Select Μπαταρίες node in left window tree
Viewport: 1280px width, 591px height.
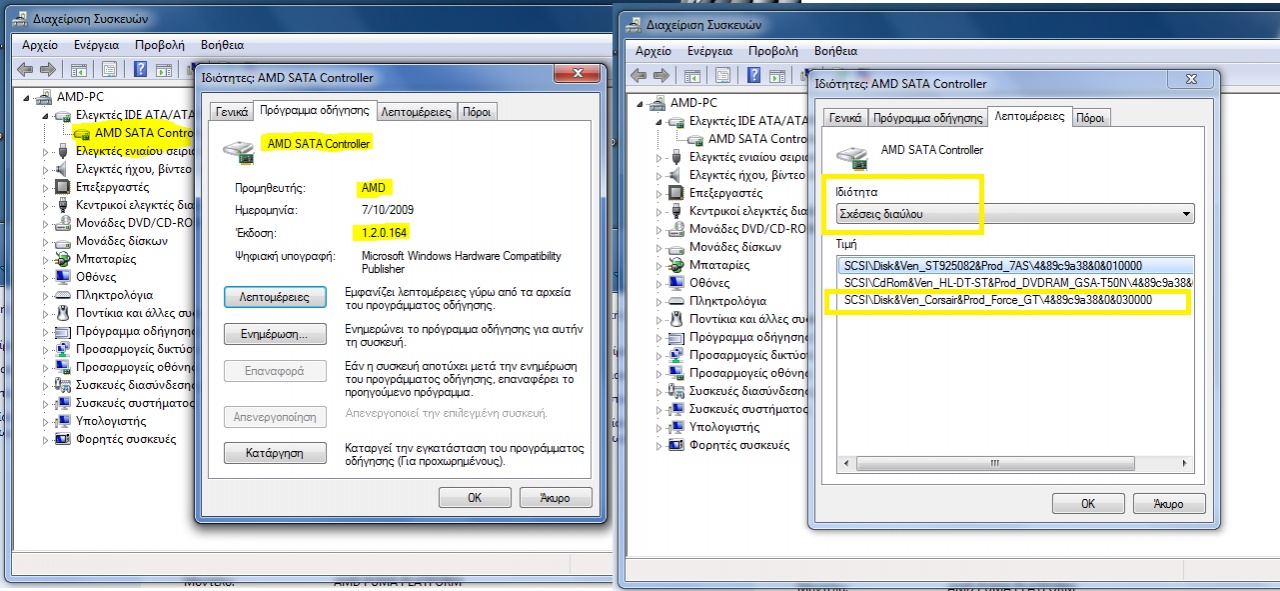106,259
